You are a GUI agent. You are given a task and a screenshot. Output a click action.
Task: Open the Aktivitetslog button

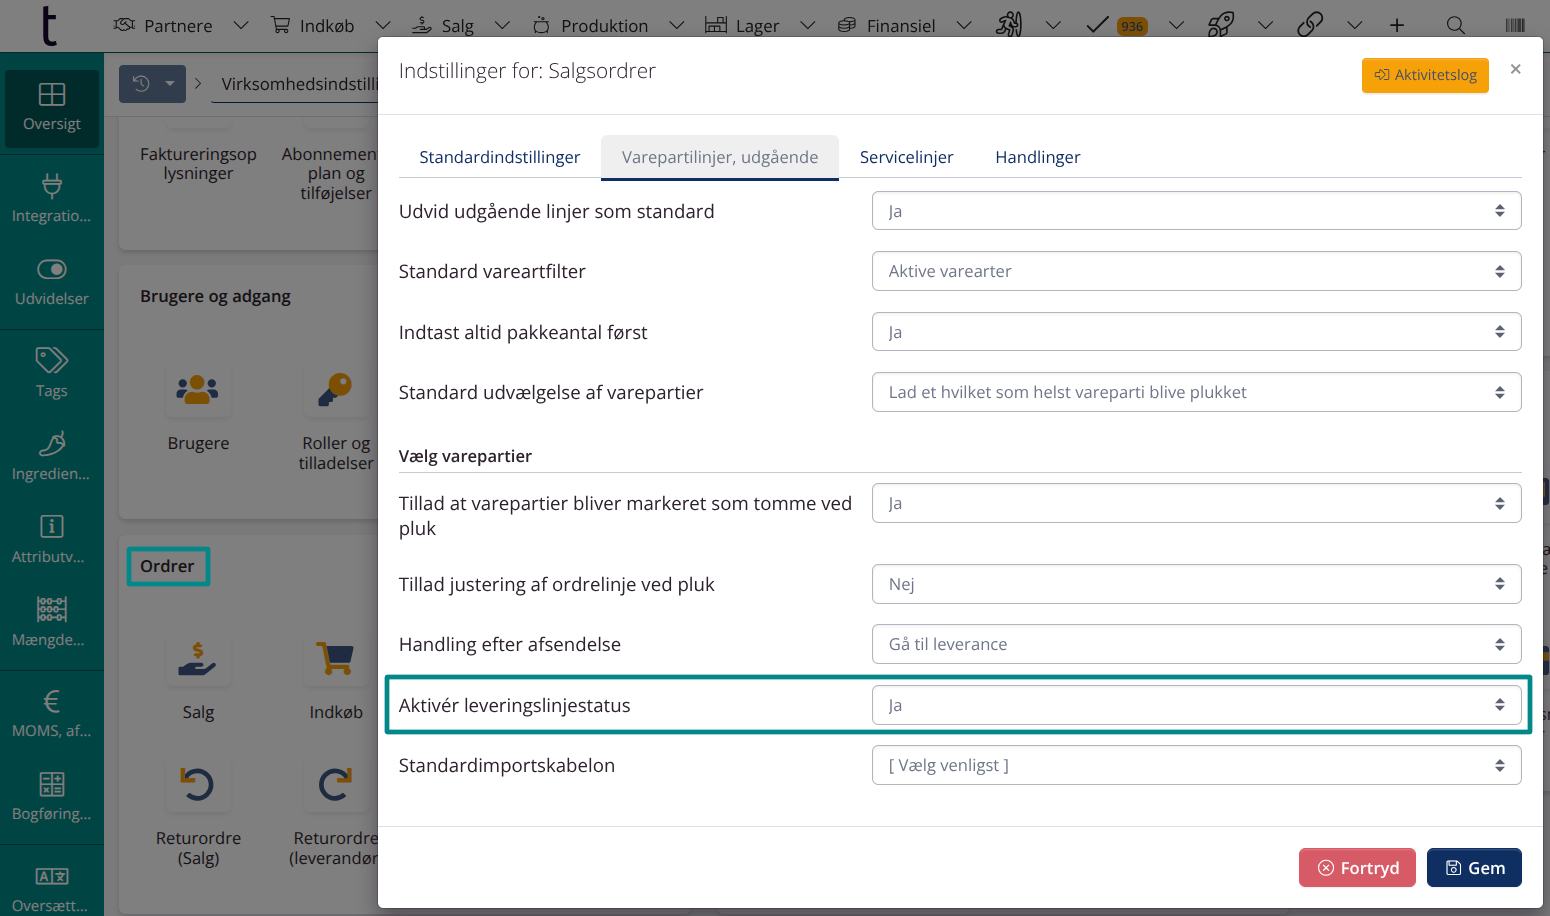[x=1425, y=75]
